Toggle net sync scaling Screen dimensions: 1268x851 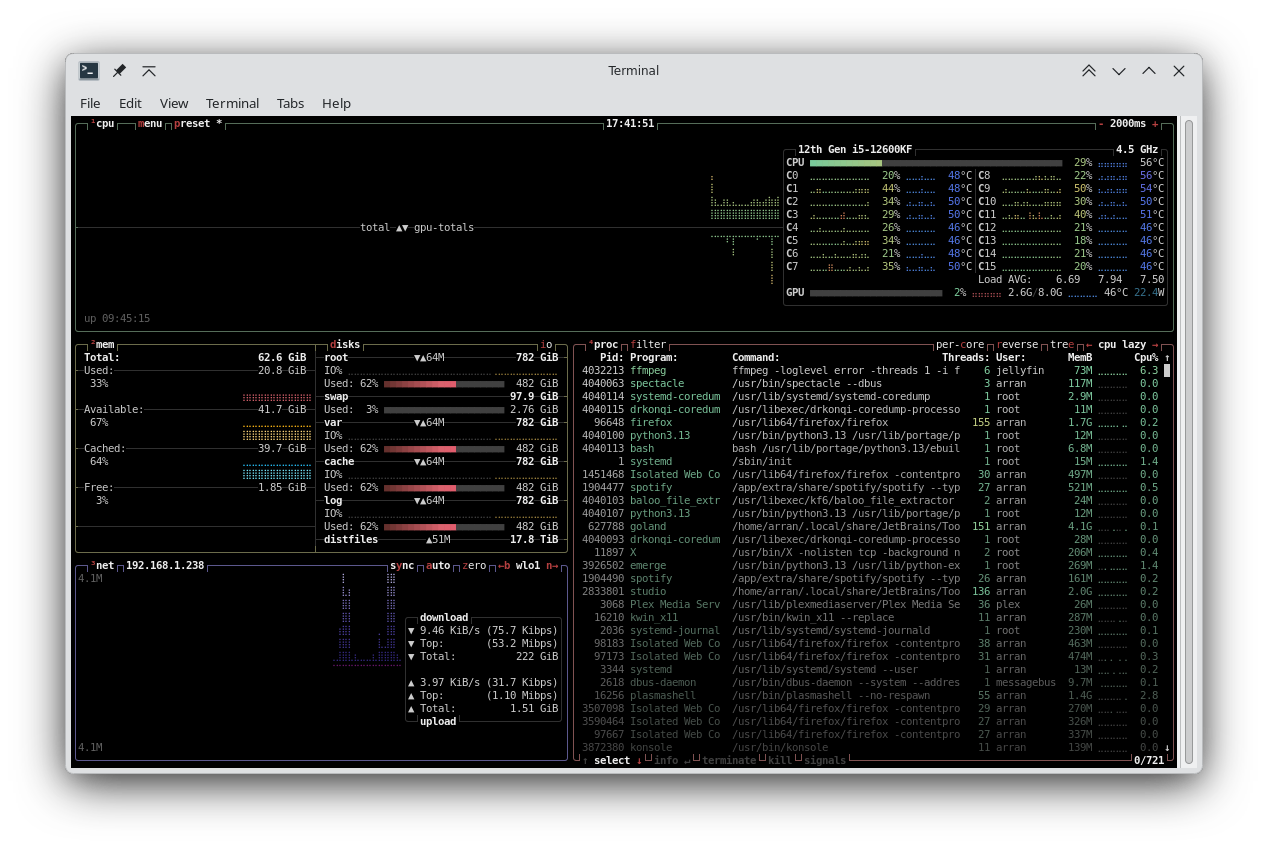point(402,565)
